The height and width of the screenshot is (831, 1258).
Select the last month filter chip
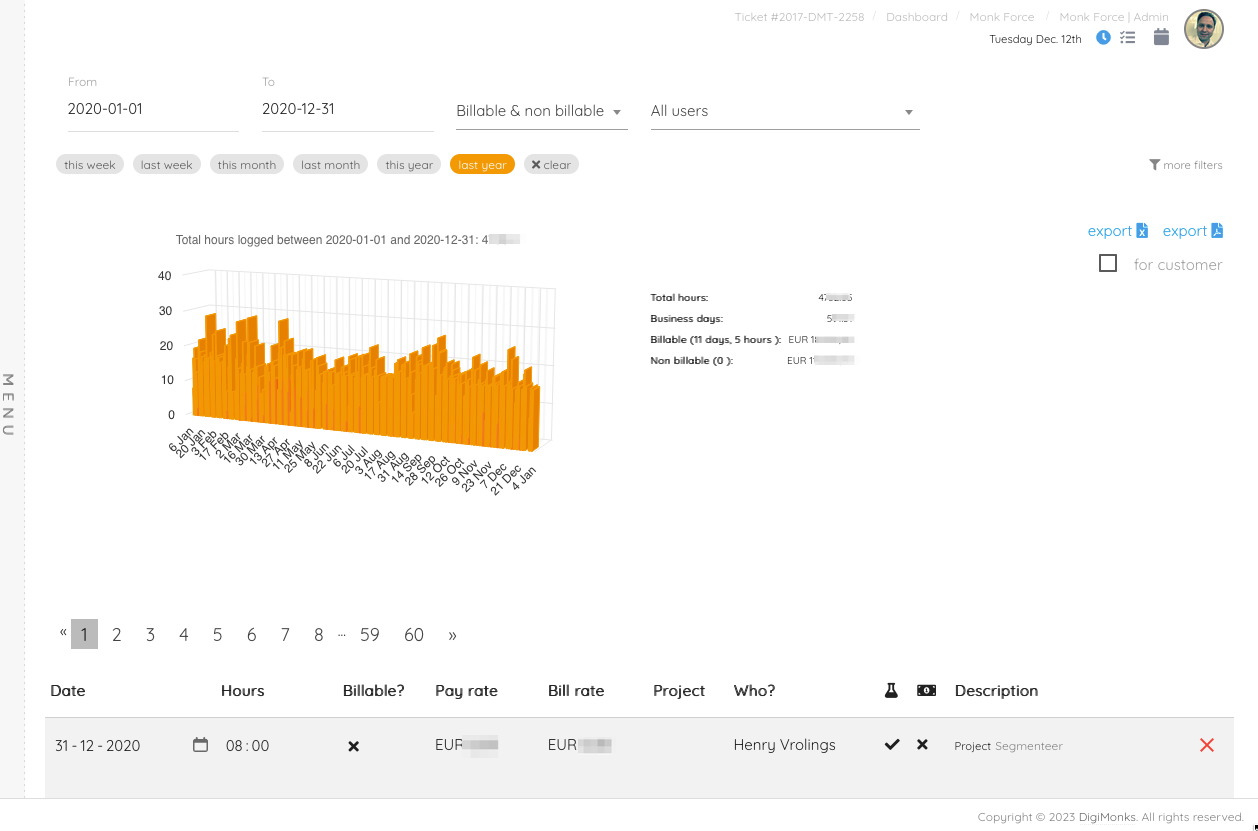coord(330,165)
